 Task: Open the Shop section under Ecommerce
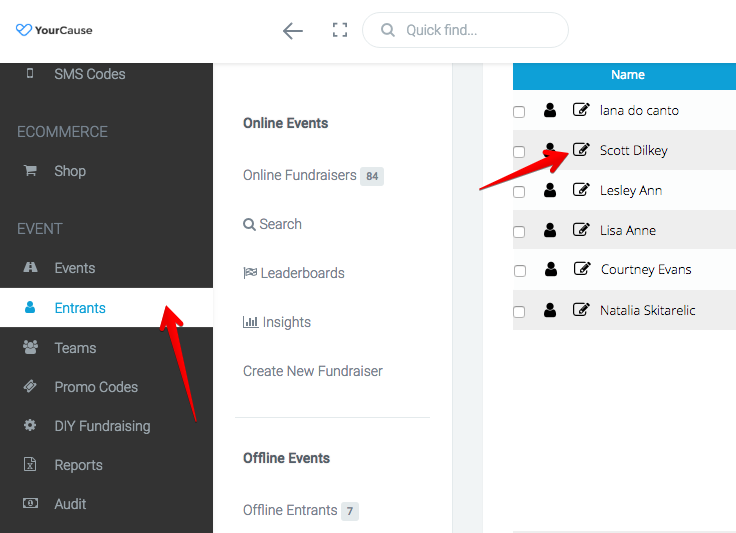[70, 171]
